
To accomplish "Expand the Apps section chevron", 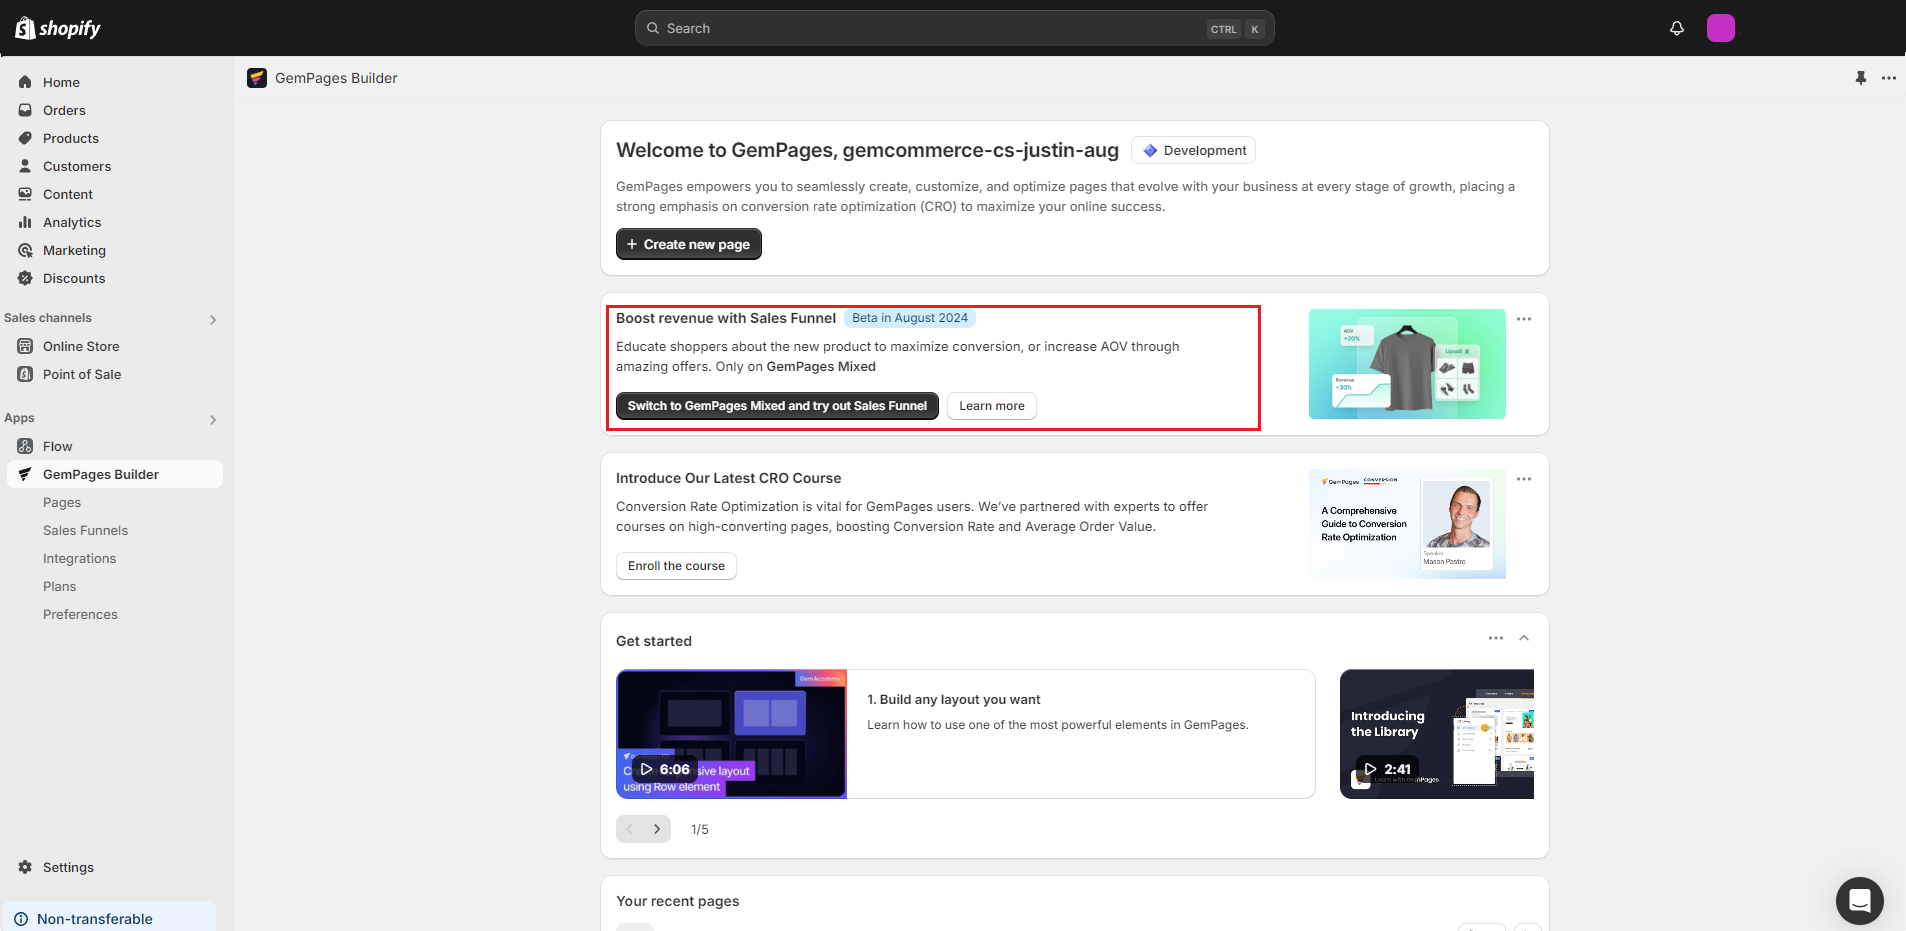I will pyautogui.click(x=213, y=420).
